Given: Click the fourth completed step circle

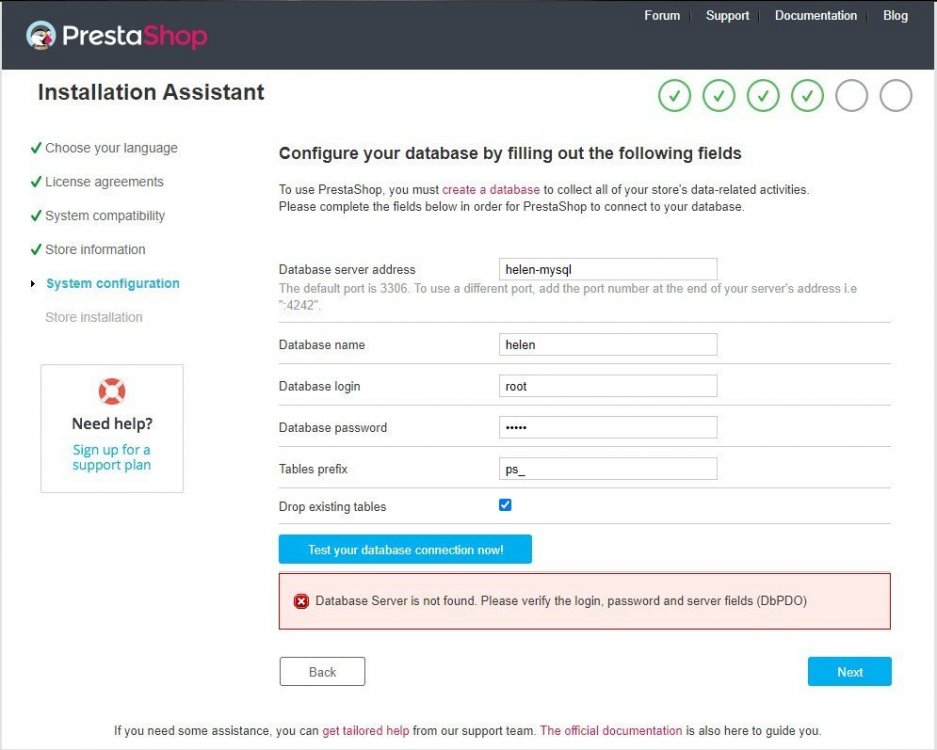Looking at the screenshot, I should [x=807, y=96].
